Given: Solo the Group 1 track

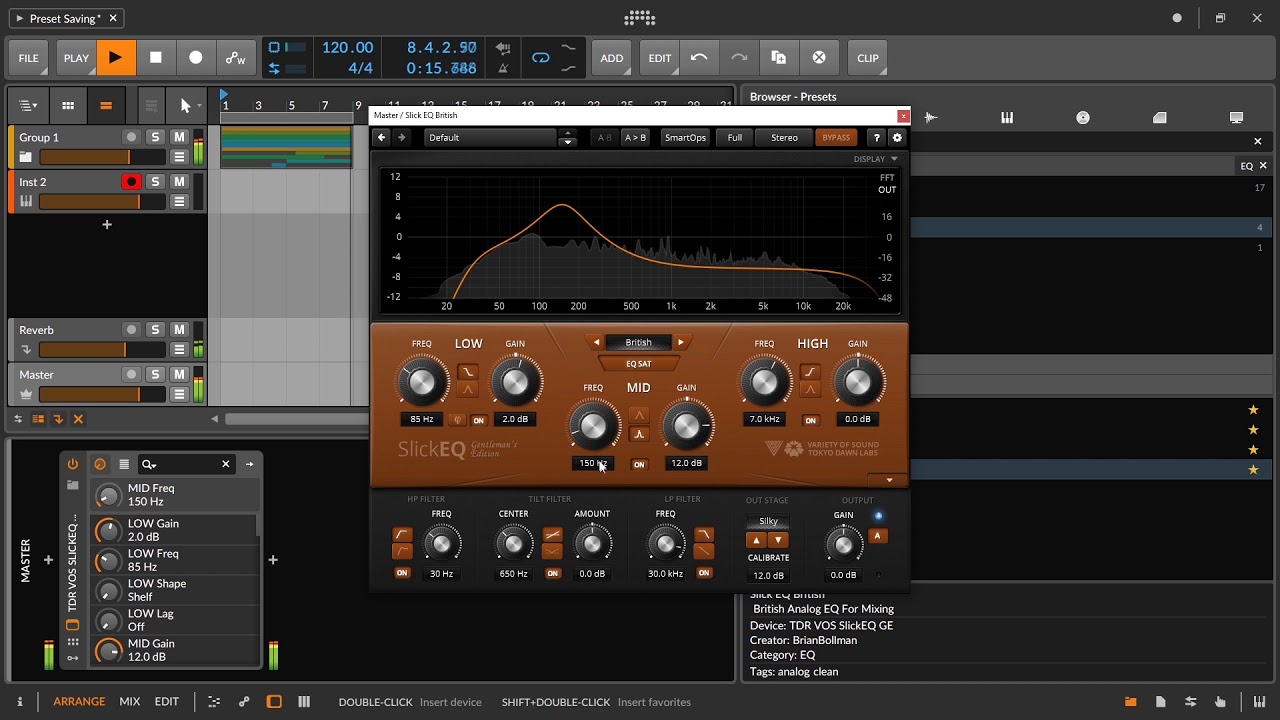Looking at the screenshot, I should point(155,137).
